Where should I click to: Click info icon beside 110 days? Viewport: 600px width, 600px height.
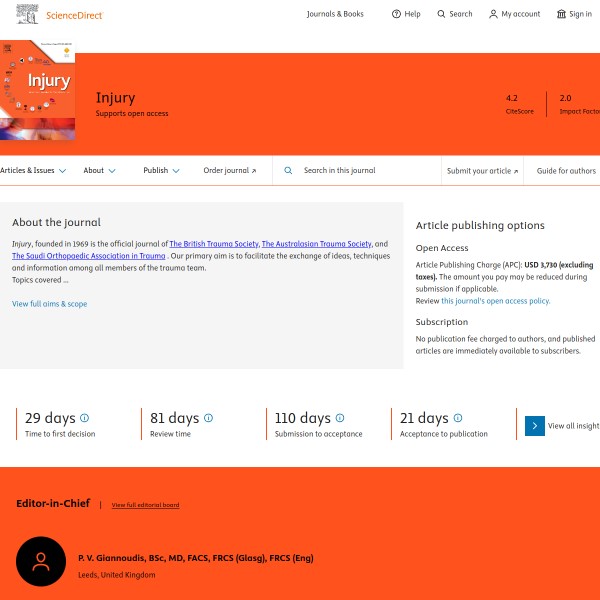(340, 418)
